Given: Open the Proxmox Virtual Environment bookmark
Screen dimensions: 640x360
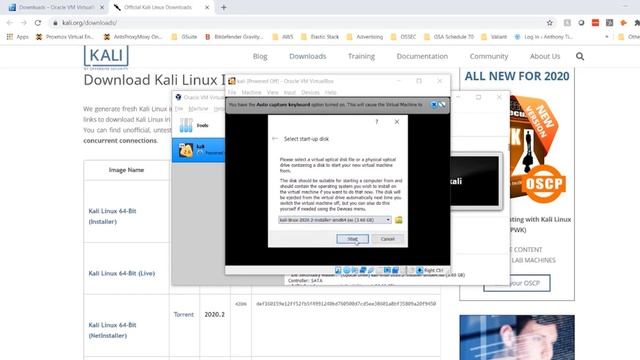Looking at the screenshot, I should tap(65, 37).
